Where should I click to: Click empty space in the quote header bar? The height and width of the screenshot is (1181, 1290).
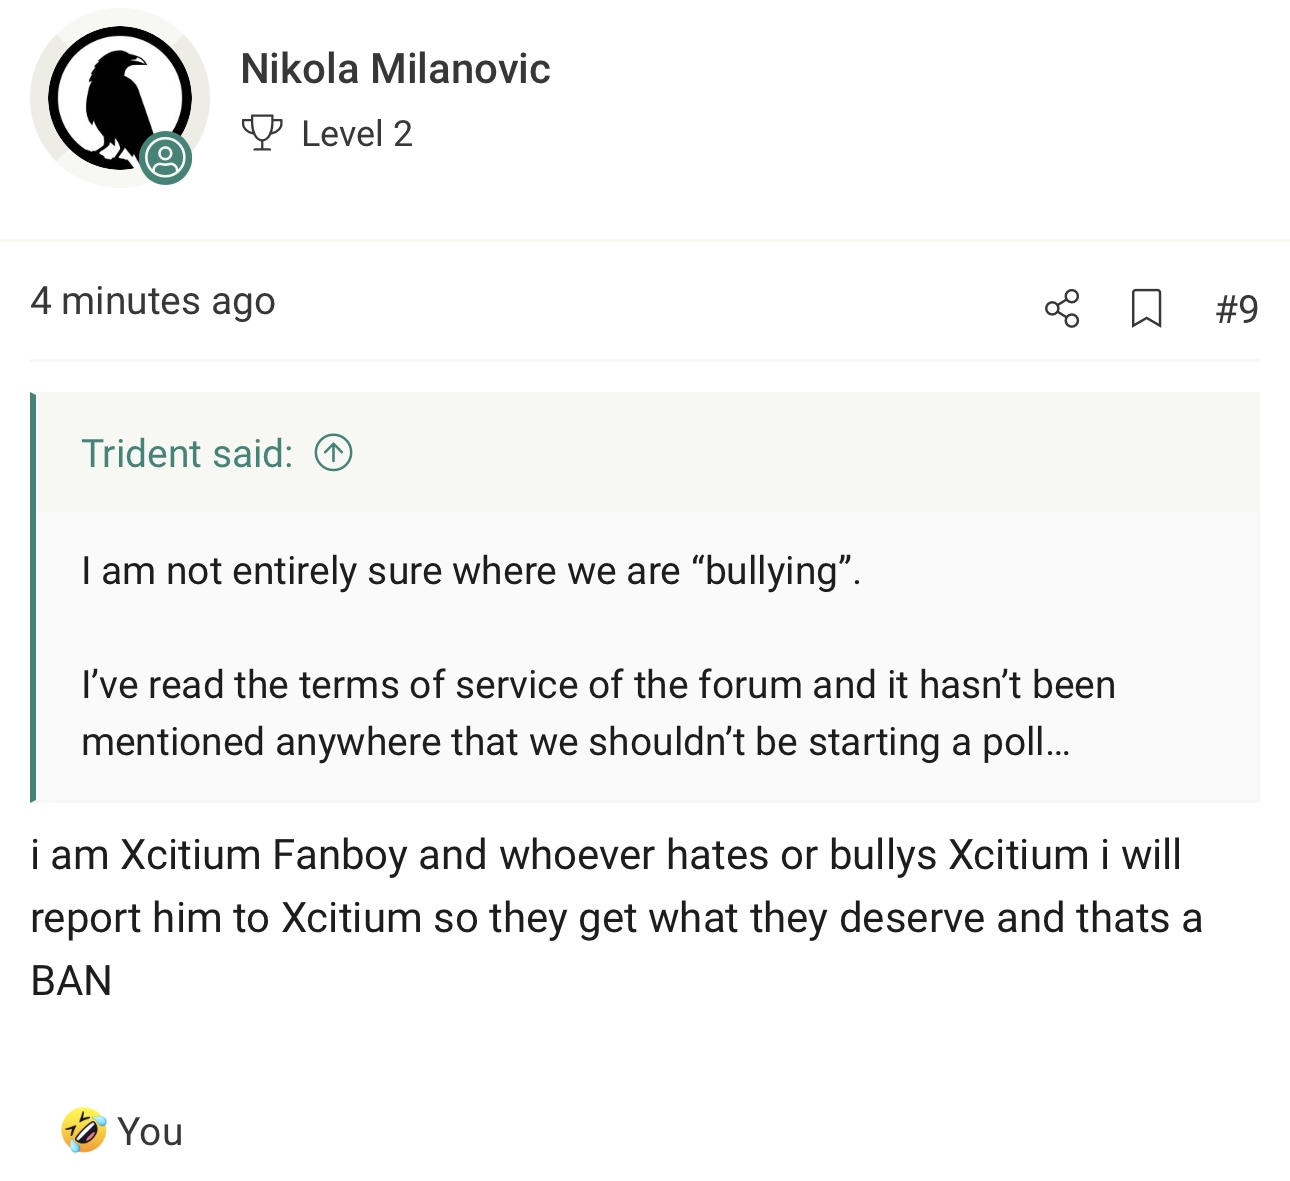(800, 454)
